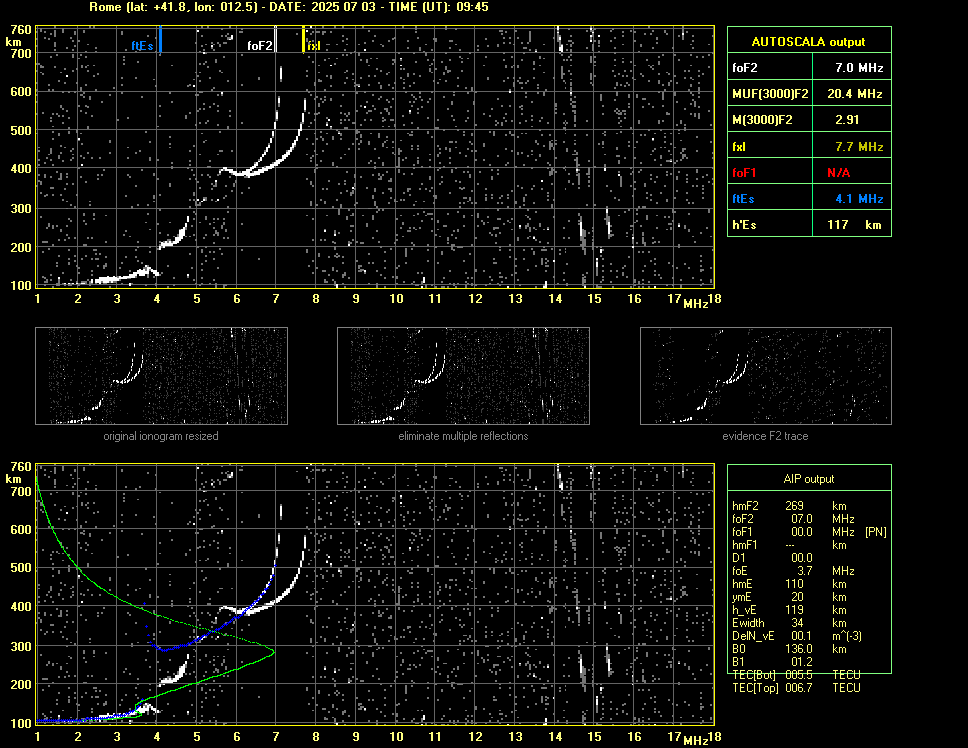Select the B0 "136.0" value
968x748 pixels.
click(x=799, y=648)
